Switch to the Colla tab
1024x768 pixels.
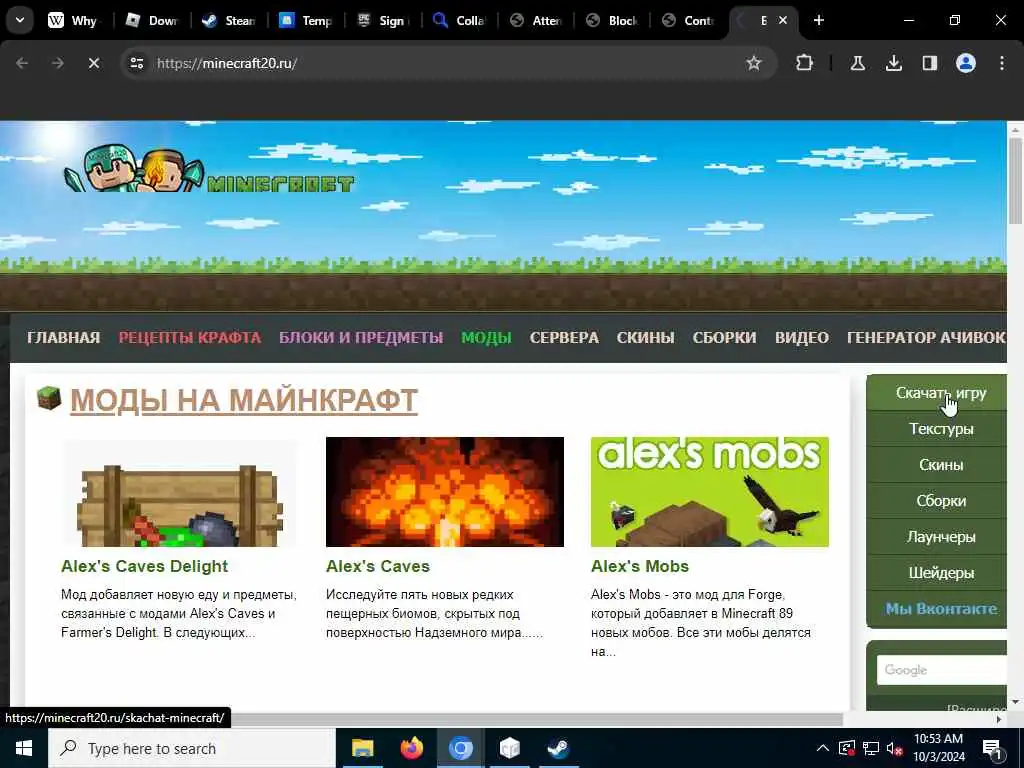click(459, 20)
